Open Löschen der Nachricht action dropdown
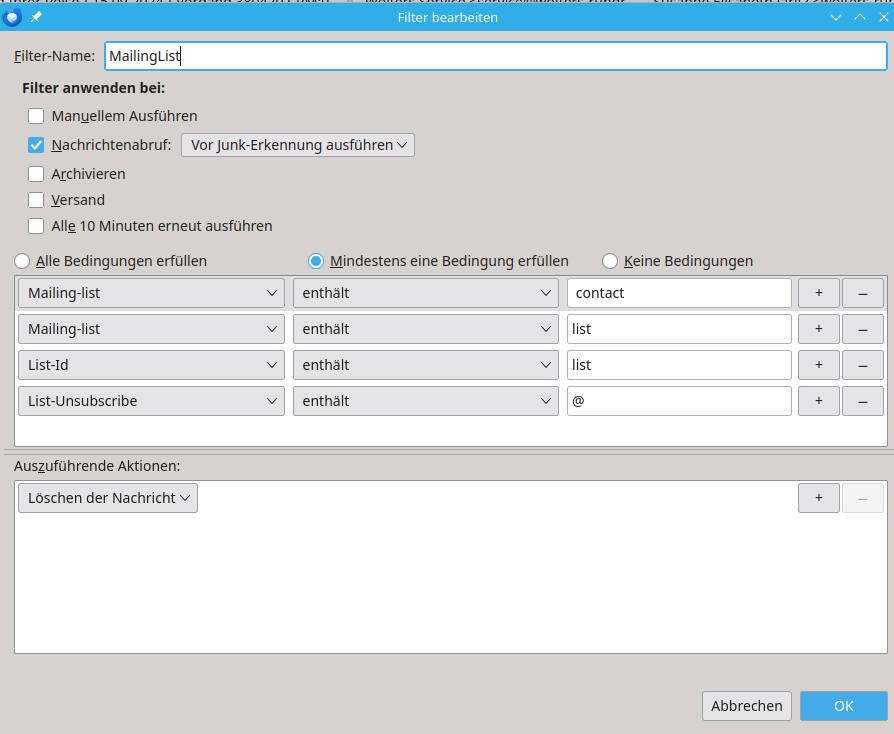Viewport: 894px width, 734px height. click(108, 498)
